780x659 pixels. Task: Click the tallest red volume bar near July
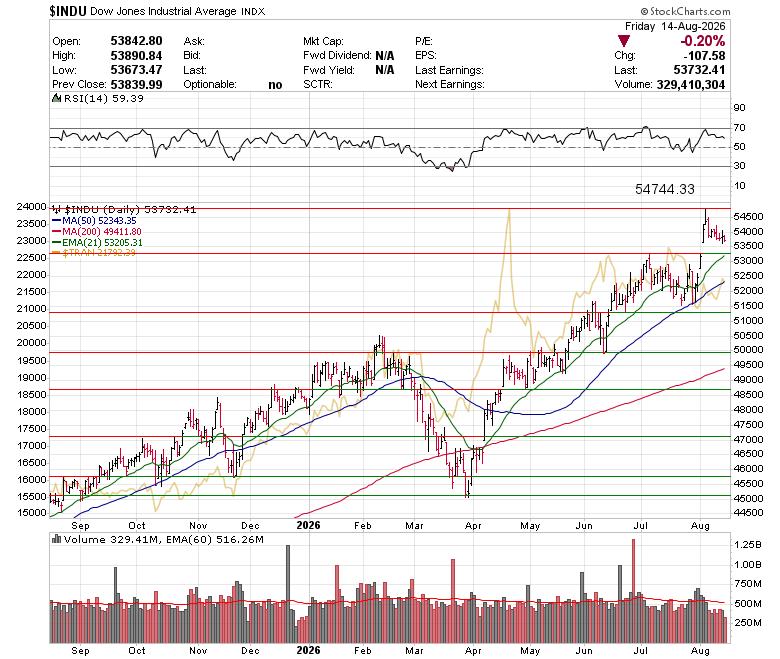(633, 591)
